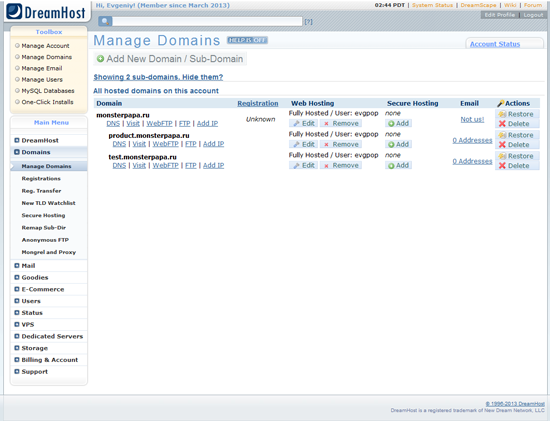Toggle the Help Is Off badge
Image resolution: width=550 pixels, height=421 pixels.
point(247,40)
